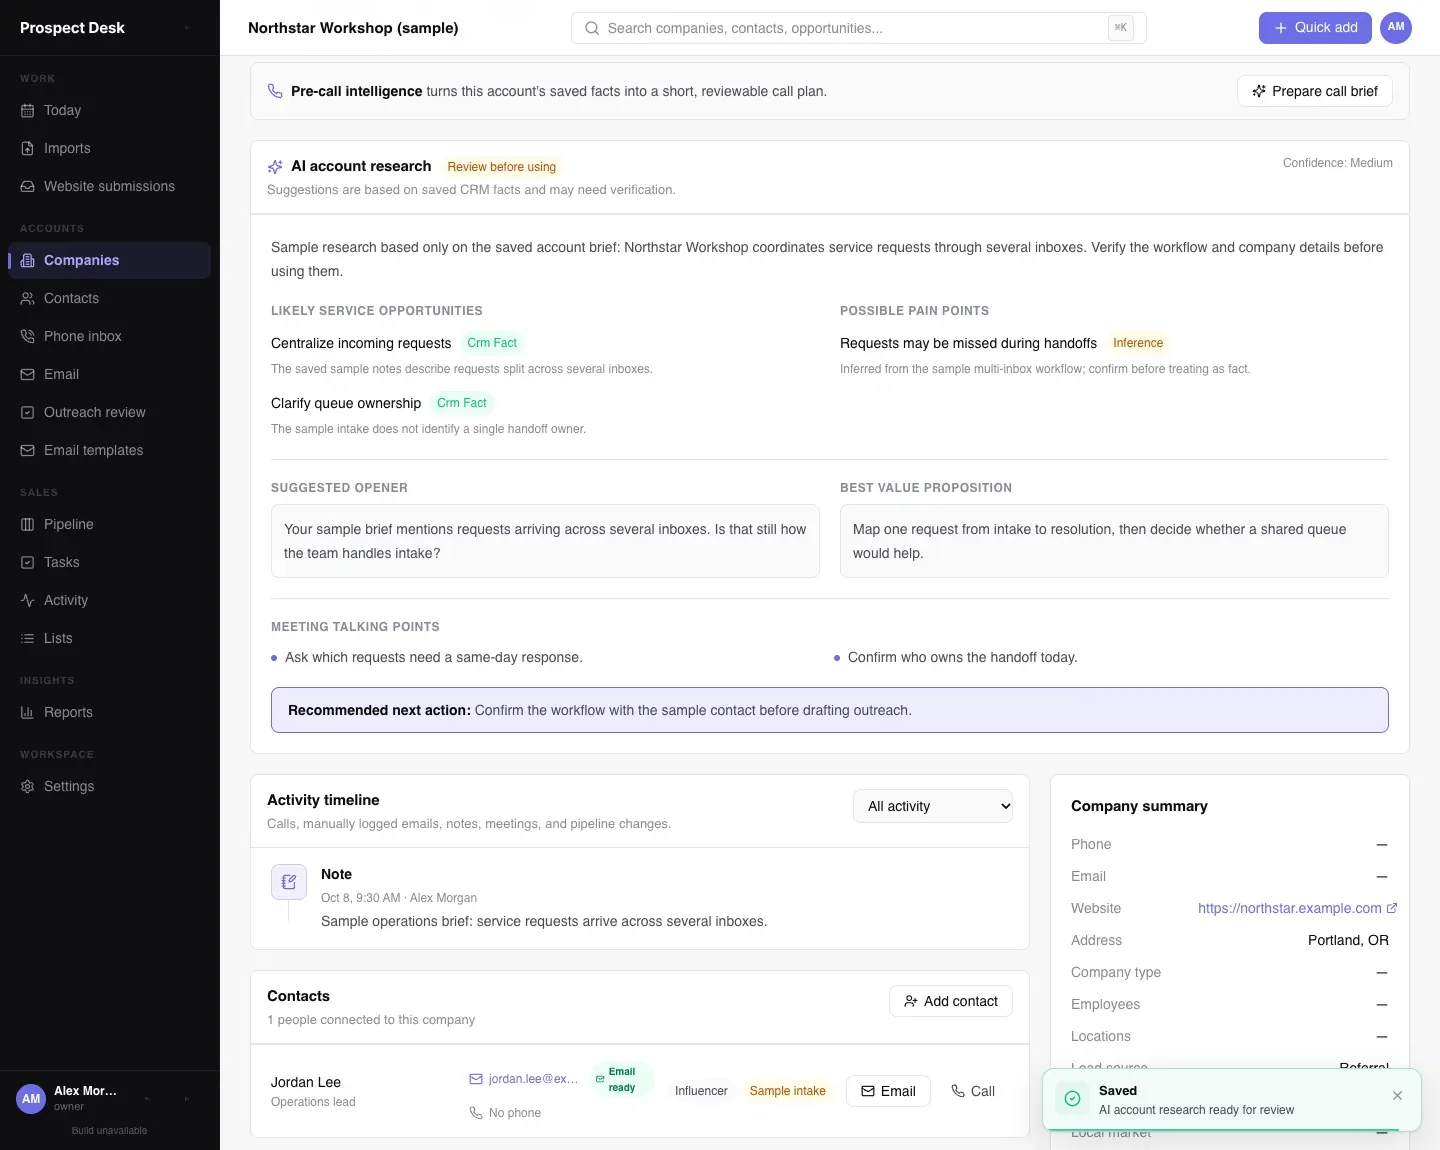Click the Tasks checkbox icon in sidebar
The height and width of the screenshot is (1150, 1440).
coord(28,562)
